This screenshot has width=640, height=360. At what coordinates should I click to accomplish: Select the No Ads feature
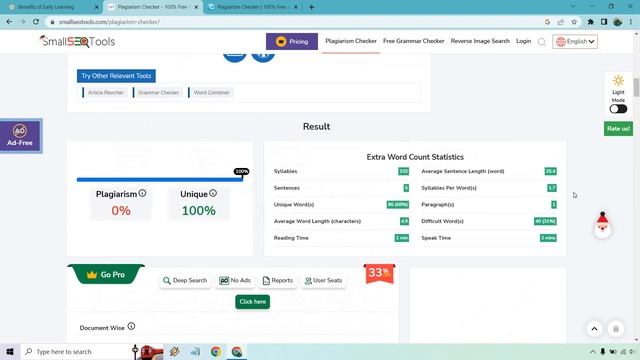(x=235, y=281)
